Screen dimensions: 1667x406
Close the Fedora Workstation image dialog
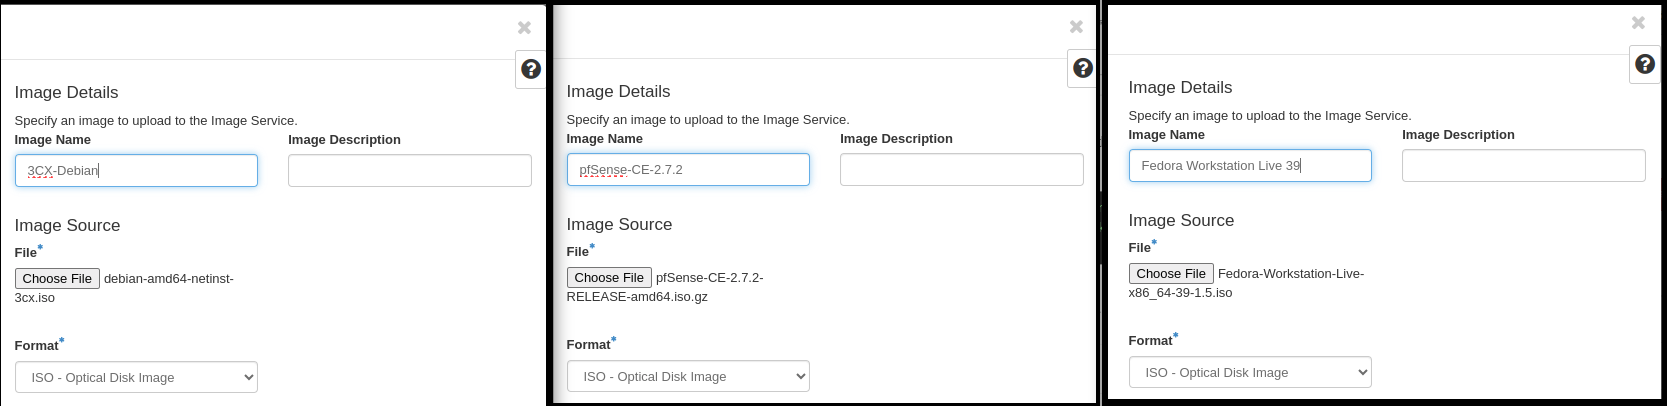point(1638,23)
